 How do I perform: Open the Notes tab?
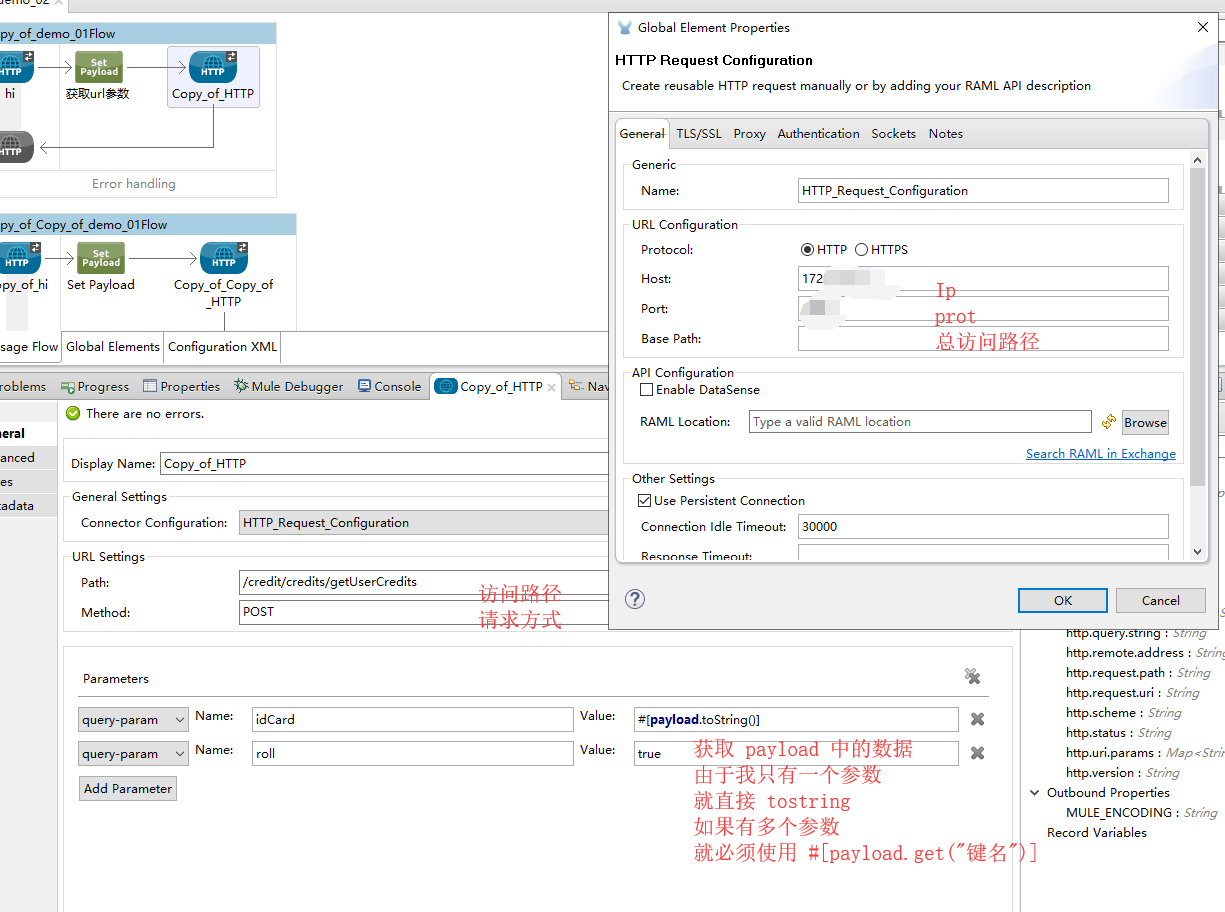pos(946,134)
